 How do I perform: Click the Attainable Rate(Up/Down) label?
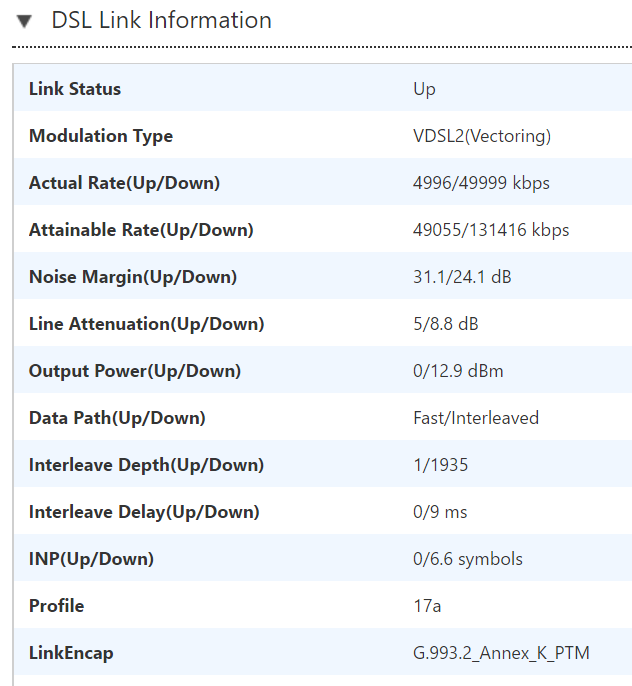click(141, 230)
